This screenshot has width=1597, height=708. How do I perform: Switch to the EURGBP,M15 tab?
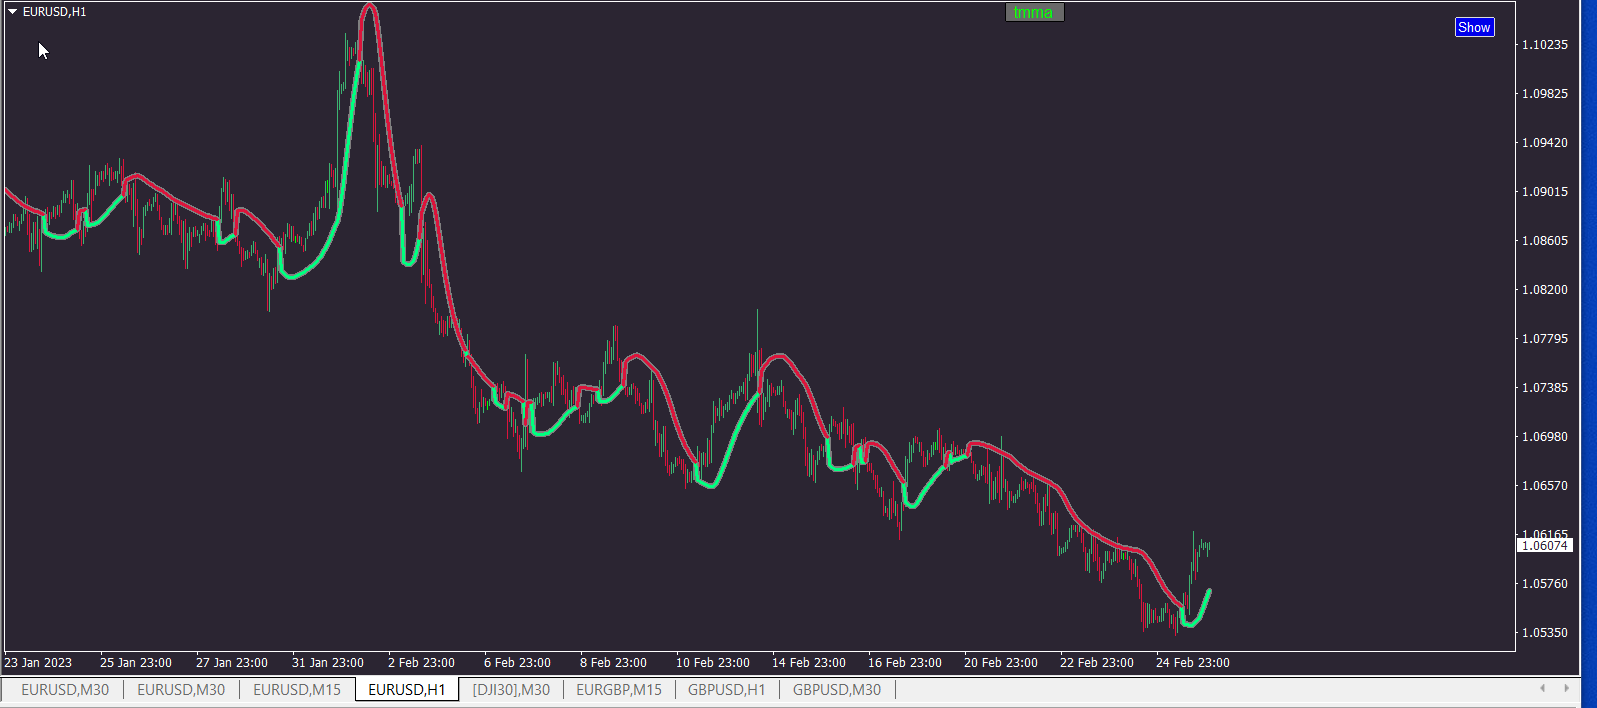coord(619,689)
